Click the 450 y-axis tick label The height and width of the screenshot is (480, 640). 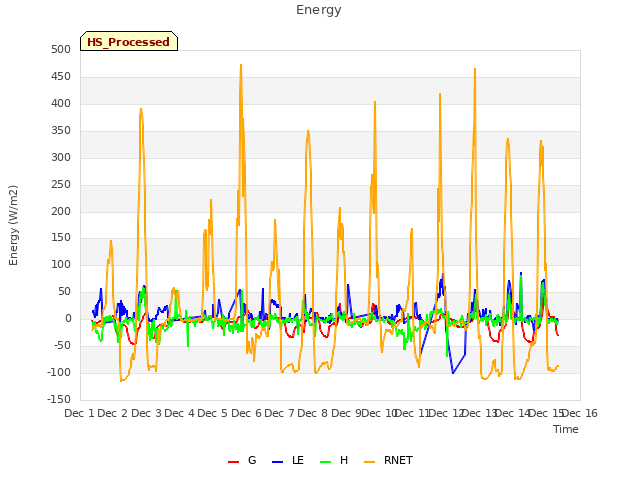click(61, 76)
